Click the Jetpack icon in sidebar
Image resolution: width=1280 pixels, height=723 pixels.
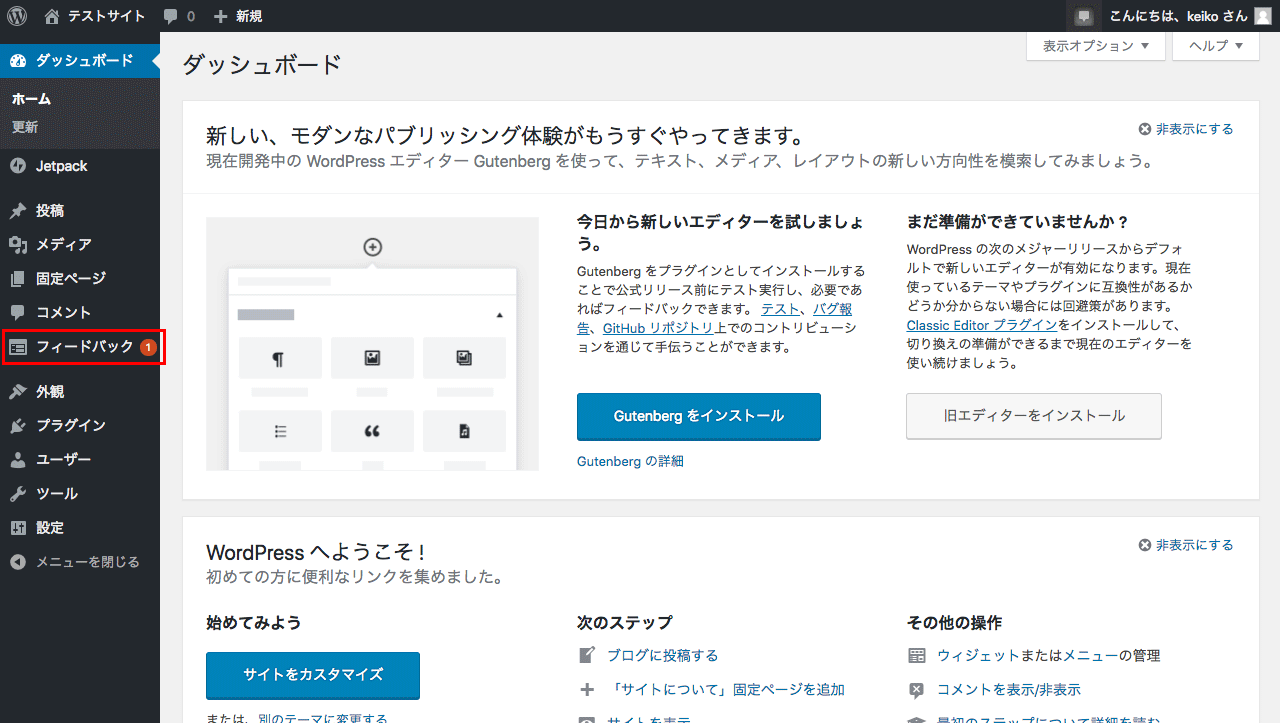point(18,166)
